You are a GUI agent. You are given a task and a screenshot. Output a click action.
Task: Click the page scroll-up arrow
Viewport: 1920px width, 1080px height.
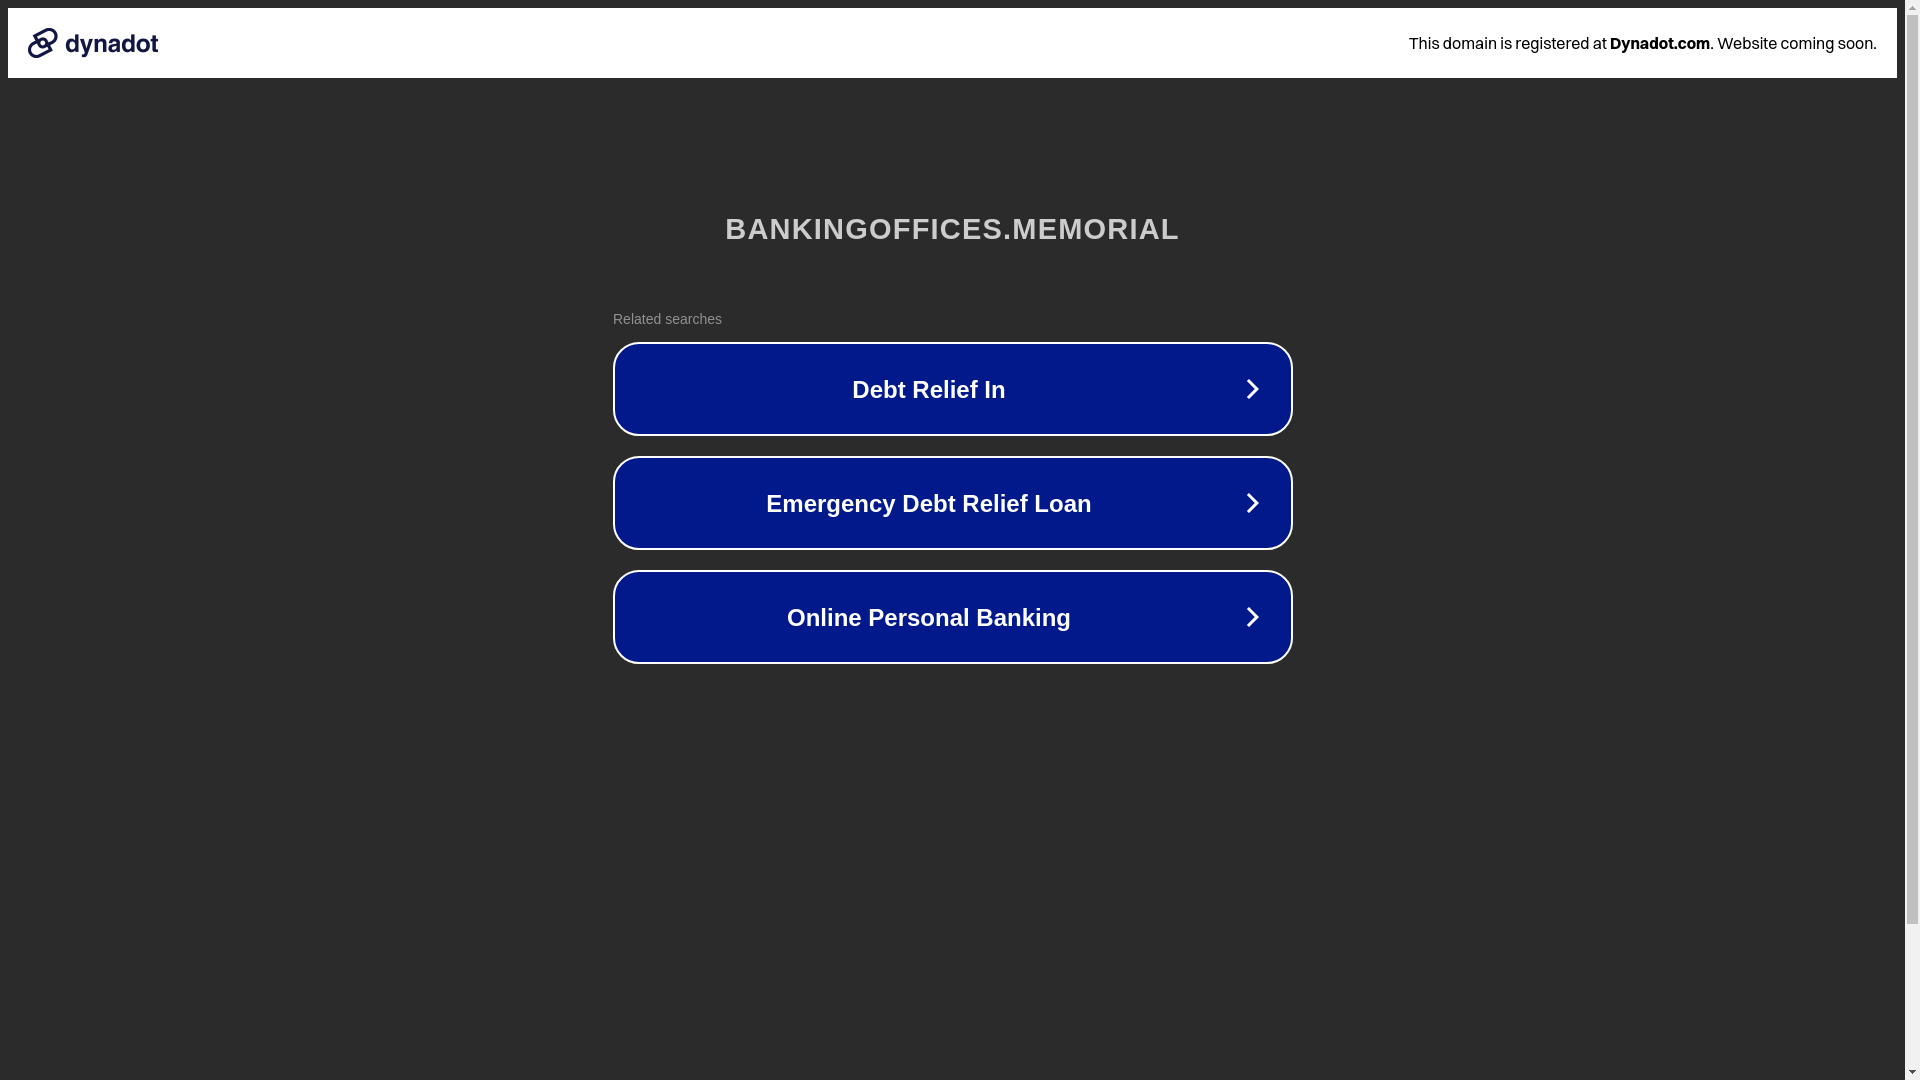[x=1912, y=7]
